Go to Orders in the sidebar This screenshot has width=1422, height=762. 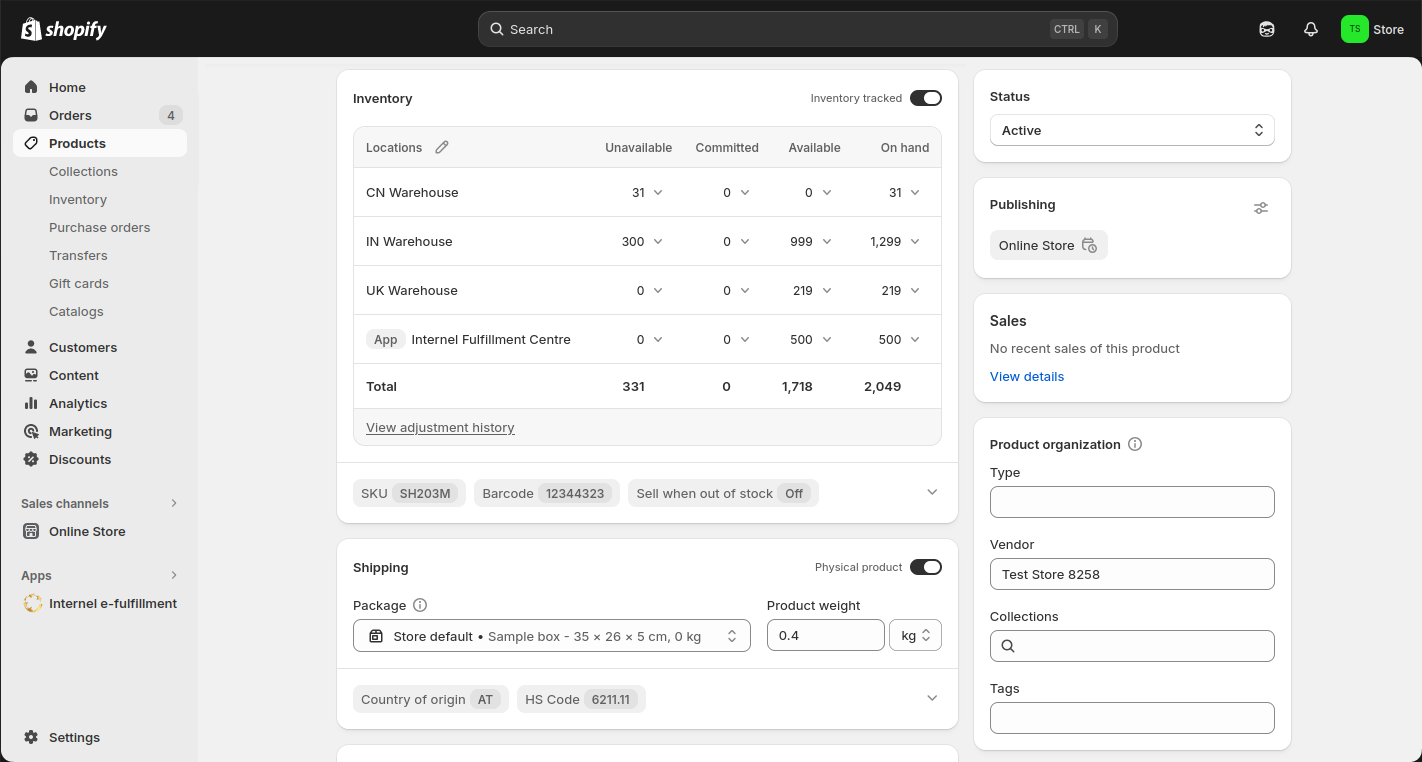70,115
